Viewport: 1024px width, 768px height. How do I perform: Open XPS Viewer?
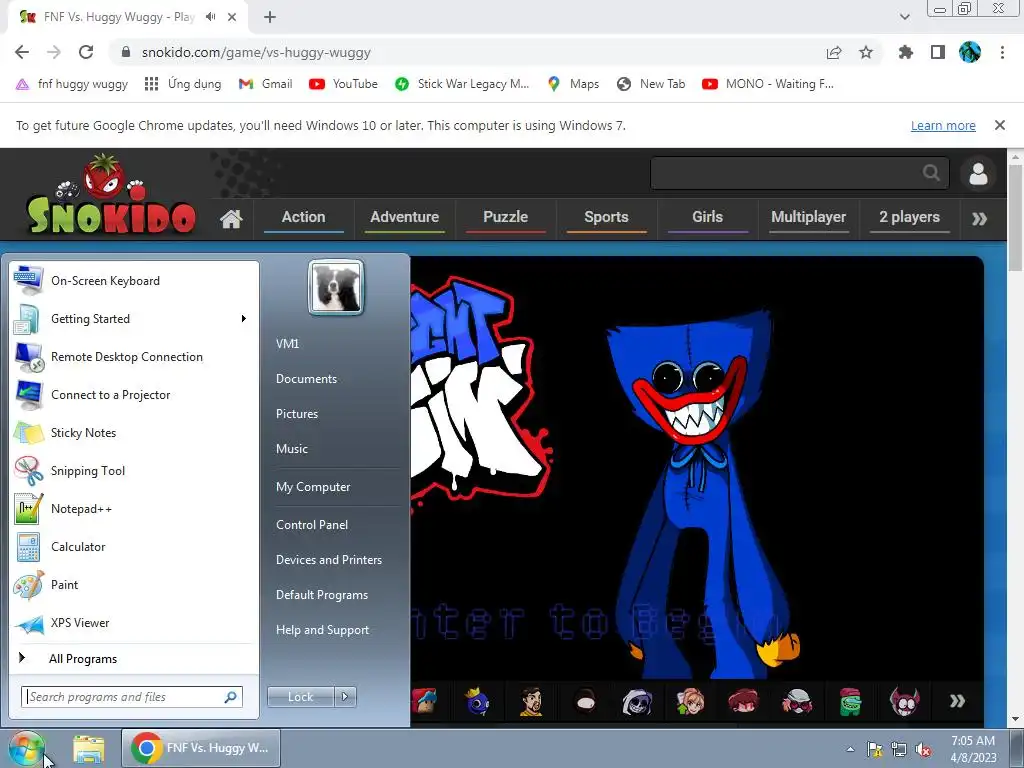point(134,622)
